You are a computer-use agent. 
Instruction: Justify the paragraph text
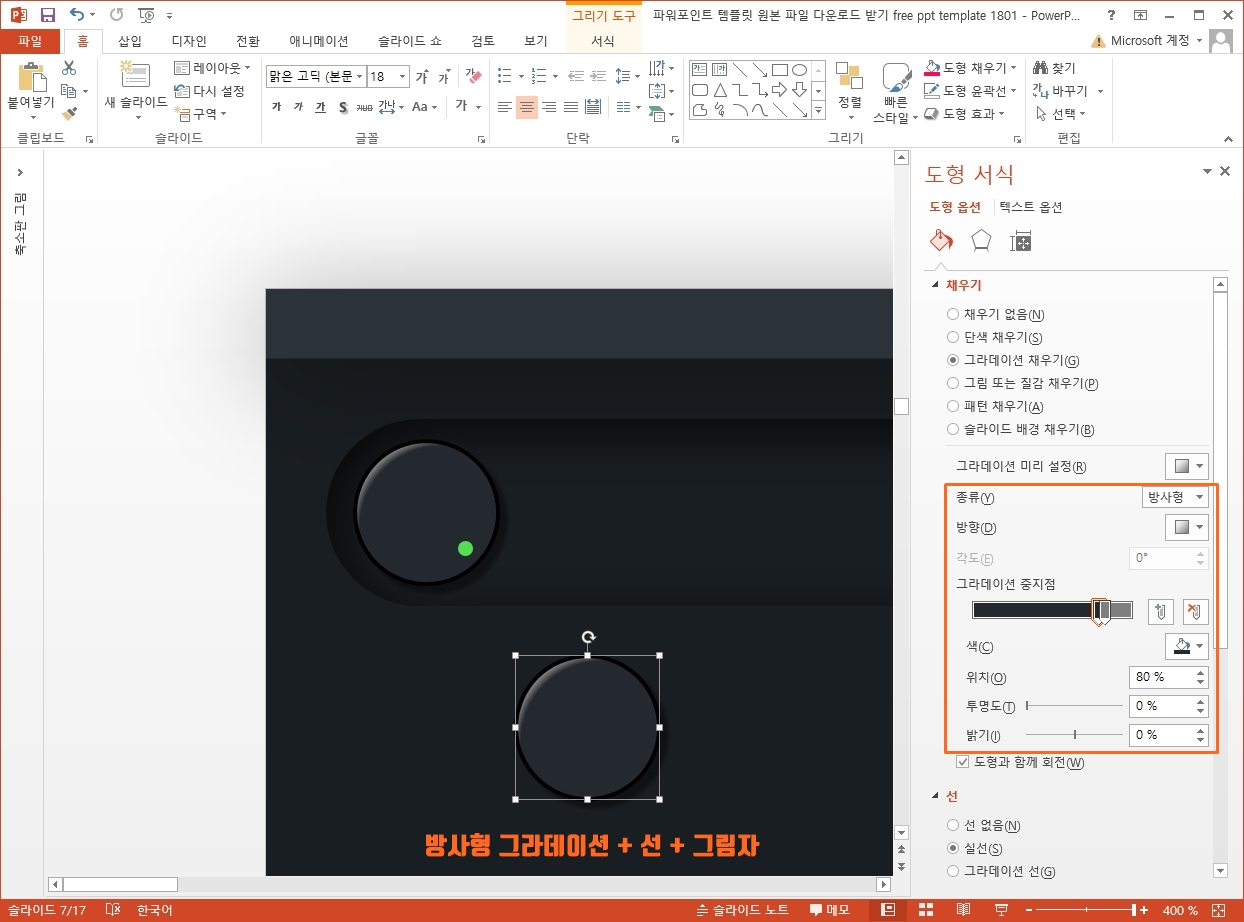[570, 107]
